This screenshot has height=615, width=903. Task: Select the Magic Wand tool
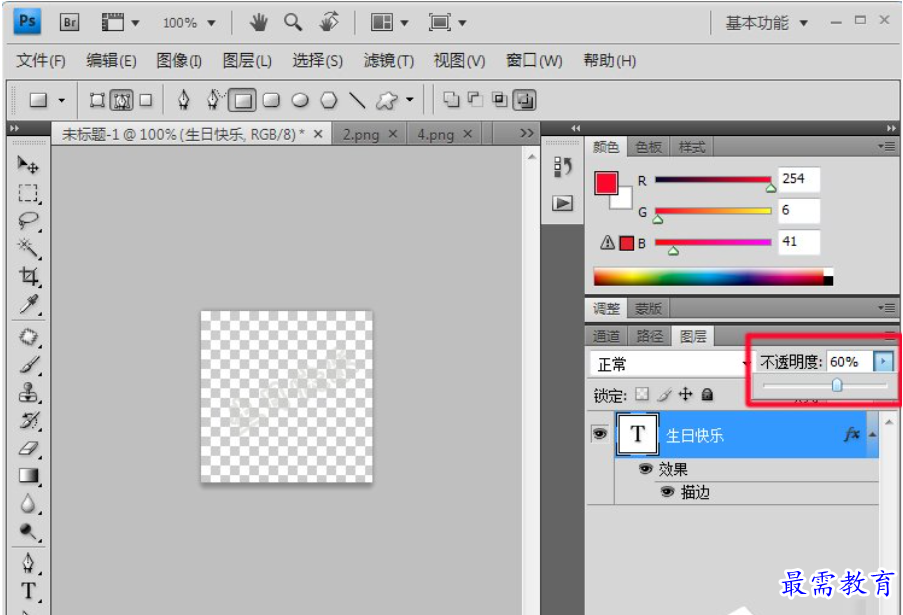point(27,248)
